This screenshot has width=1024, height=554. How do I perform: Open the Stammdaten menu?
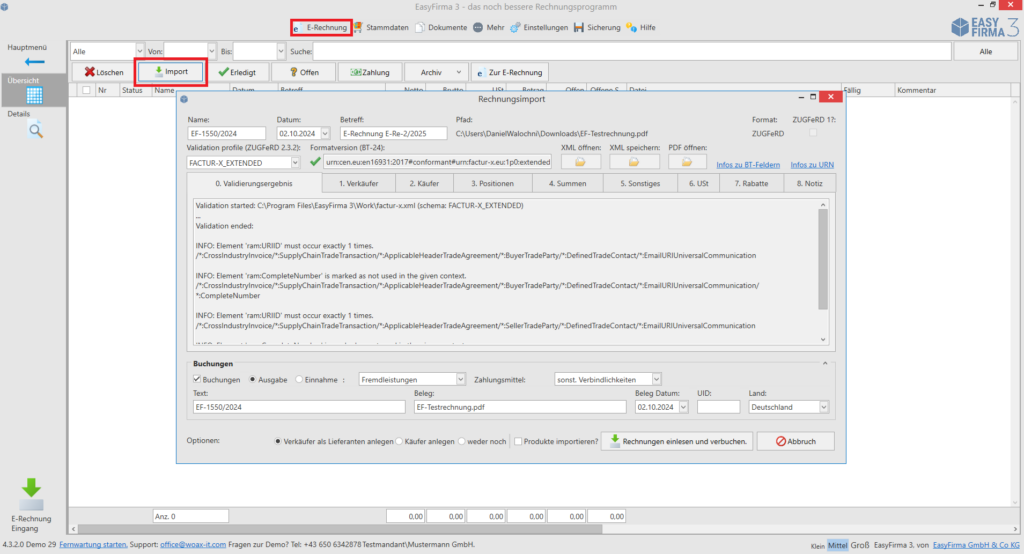pyautogui.click(x=382, y=27)
